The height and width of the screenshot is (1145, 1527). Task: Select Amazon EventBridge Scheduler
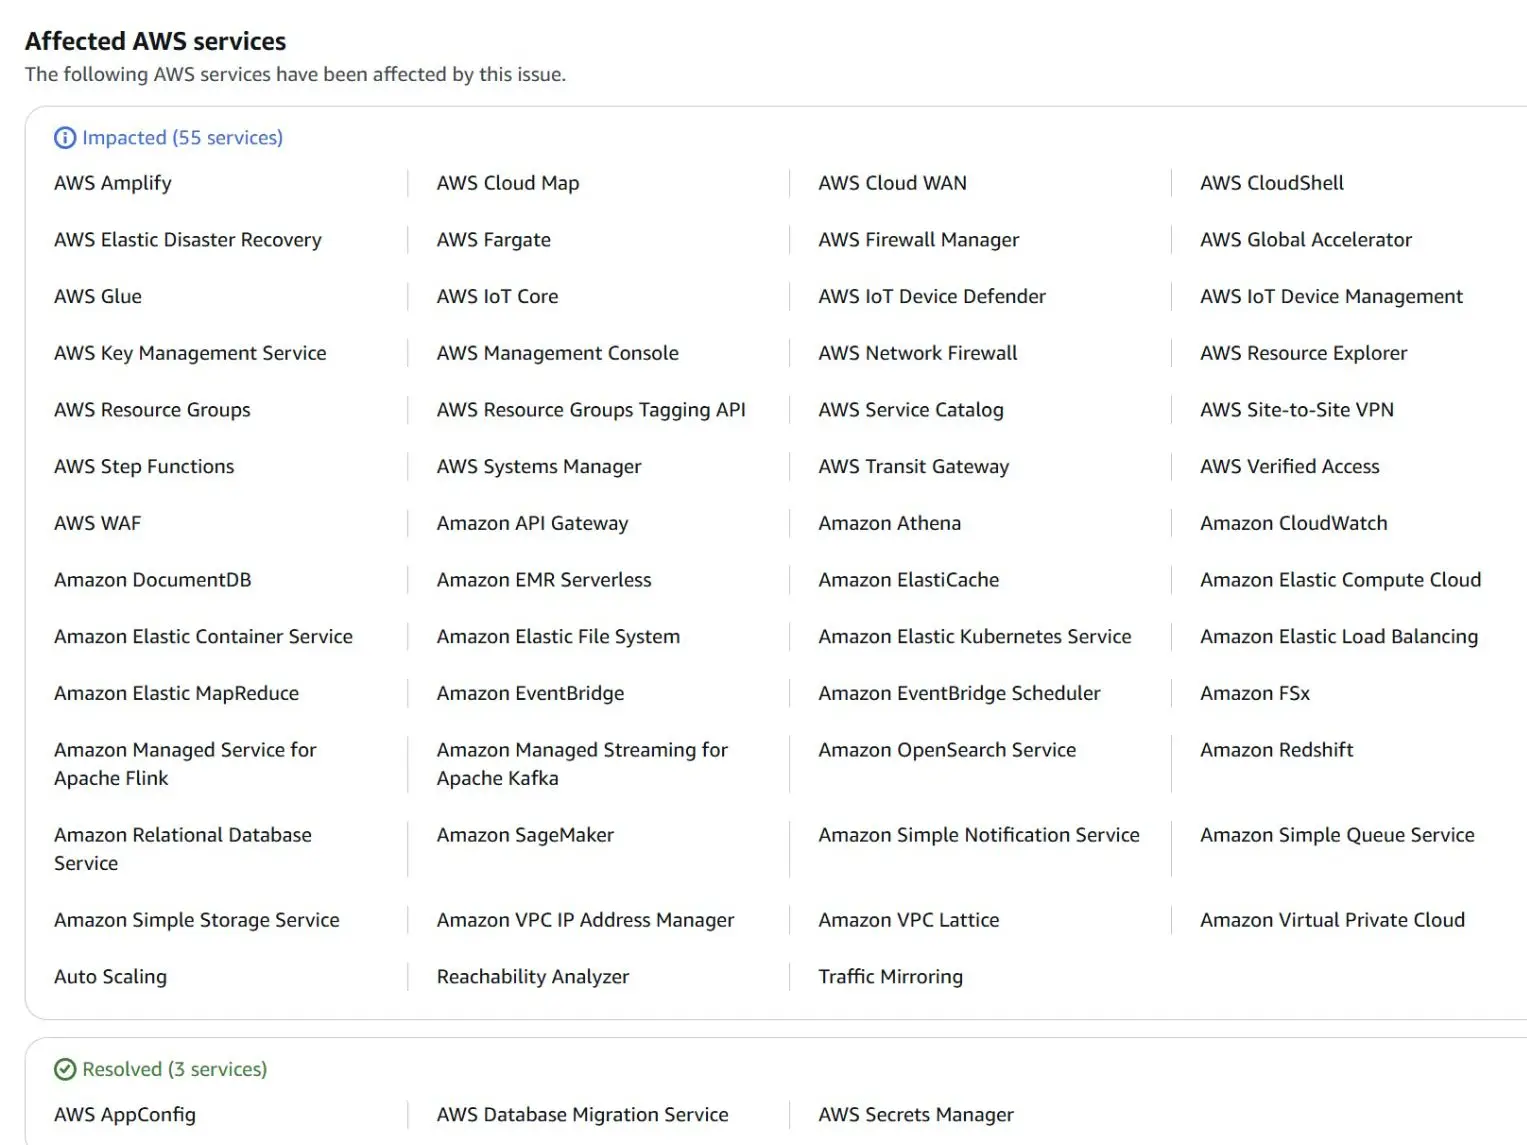960,694
